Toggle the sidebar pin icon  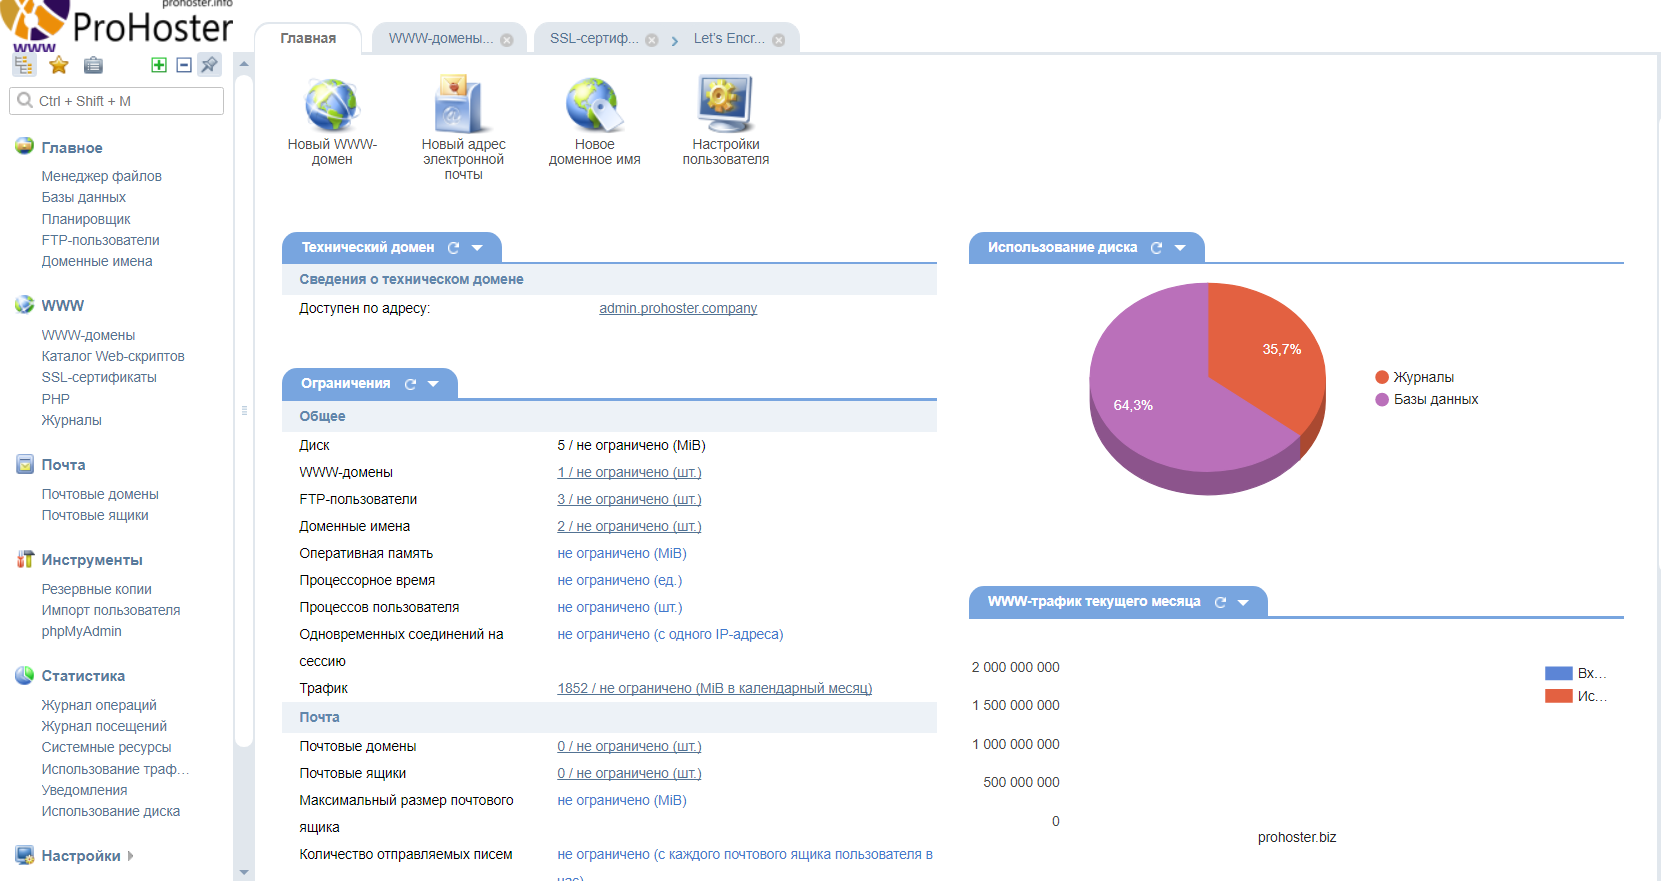209,65
